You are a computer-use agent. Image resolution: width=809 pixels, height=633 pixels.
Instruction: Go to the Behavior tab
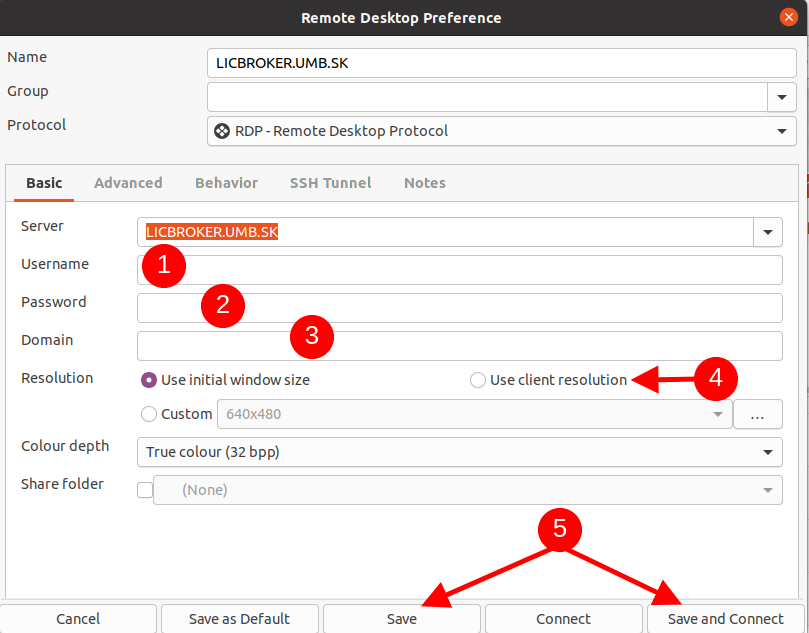(226, 183)
